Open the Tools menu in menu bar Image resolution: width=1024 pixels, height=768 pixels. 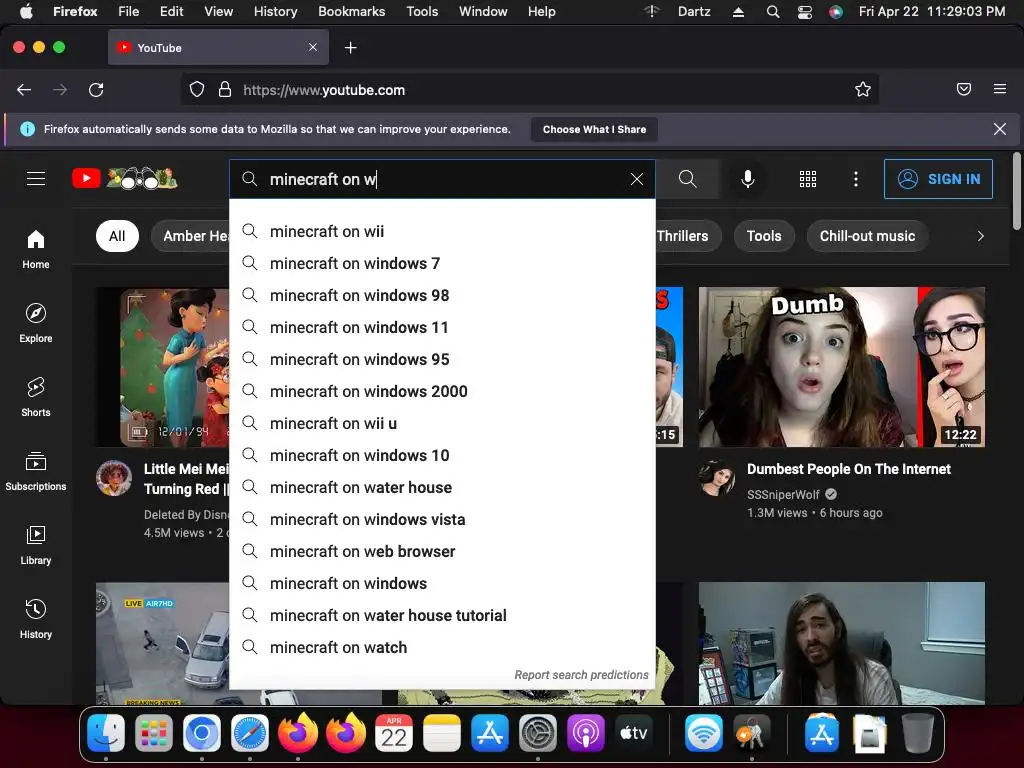click(422, 11)
